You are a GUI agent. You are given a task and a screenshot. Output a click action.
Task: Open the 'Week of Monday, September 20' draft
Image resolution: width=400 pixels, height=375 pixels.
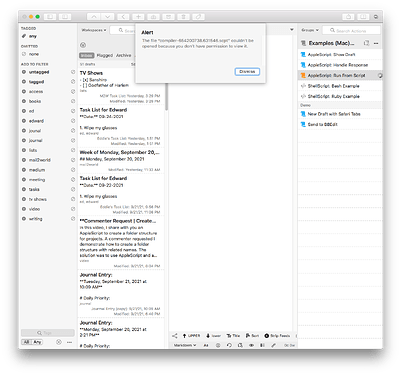point(121,161)
